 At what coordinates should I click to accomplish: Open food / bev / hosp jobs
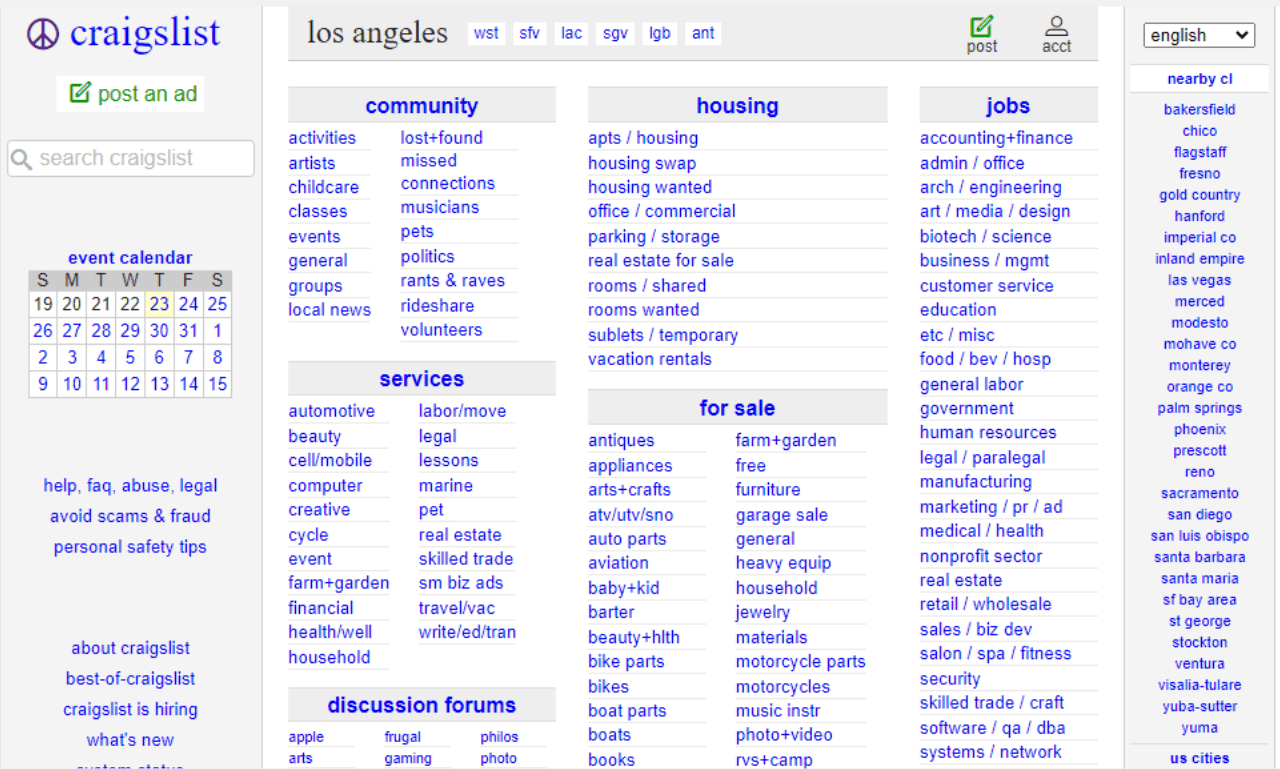pos(985,359)
